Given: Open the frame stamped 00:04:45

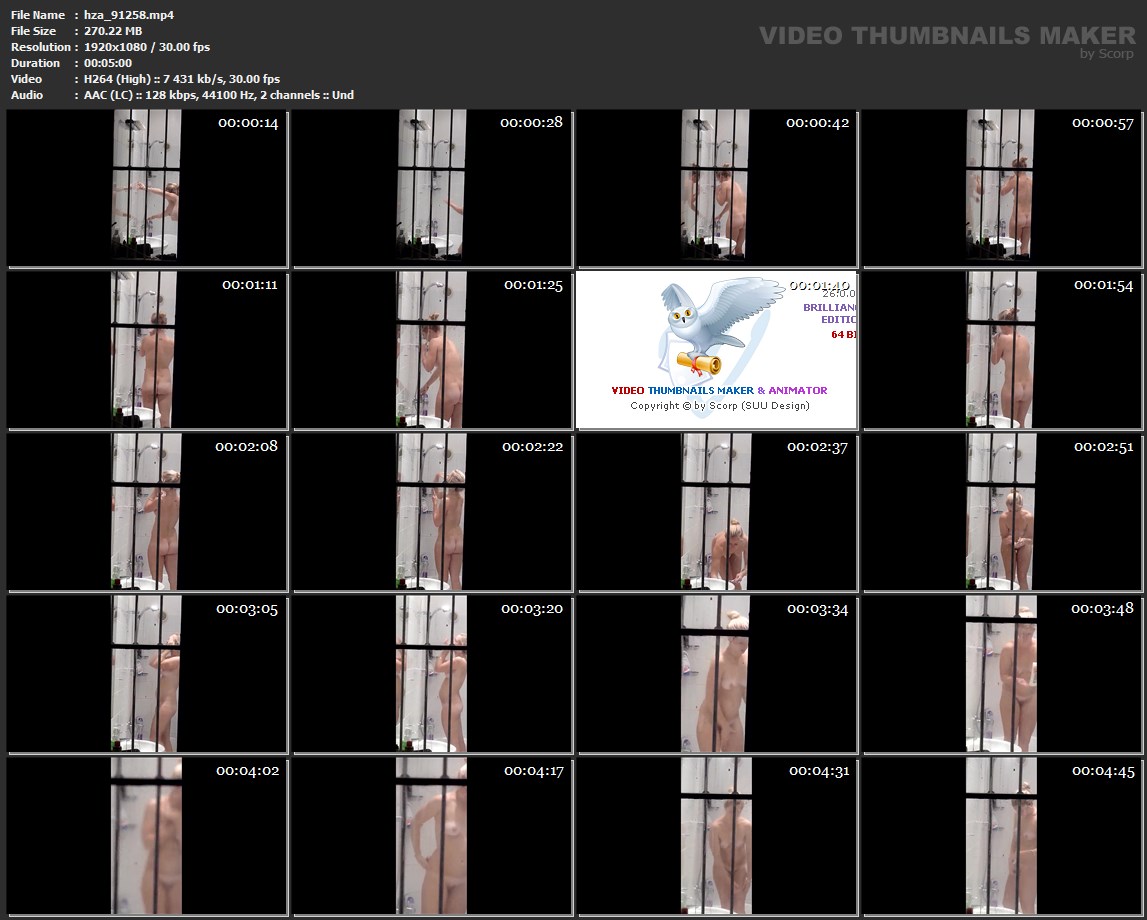Looking at the screenshot, I should [x=1002, y=836].
